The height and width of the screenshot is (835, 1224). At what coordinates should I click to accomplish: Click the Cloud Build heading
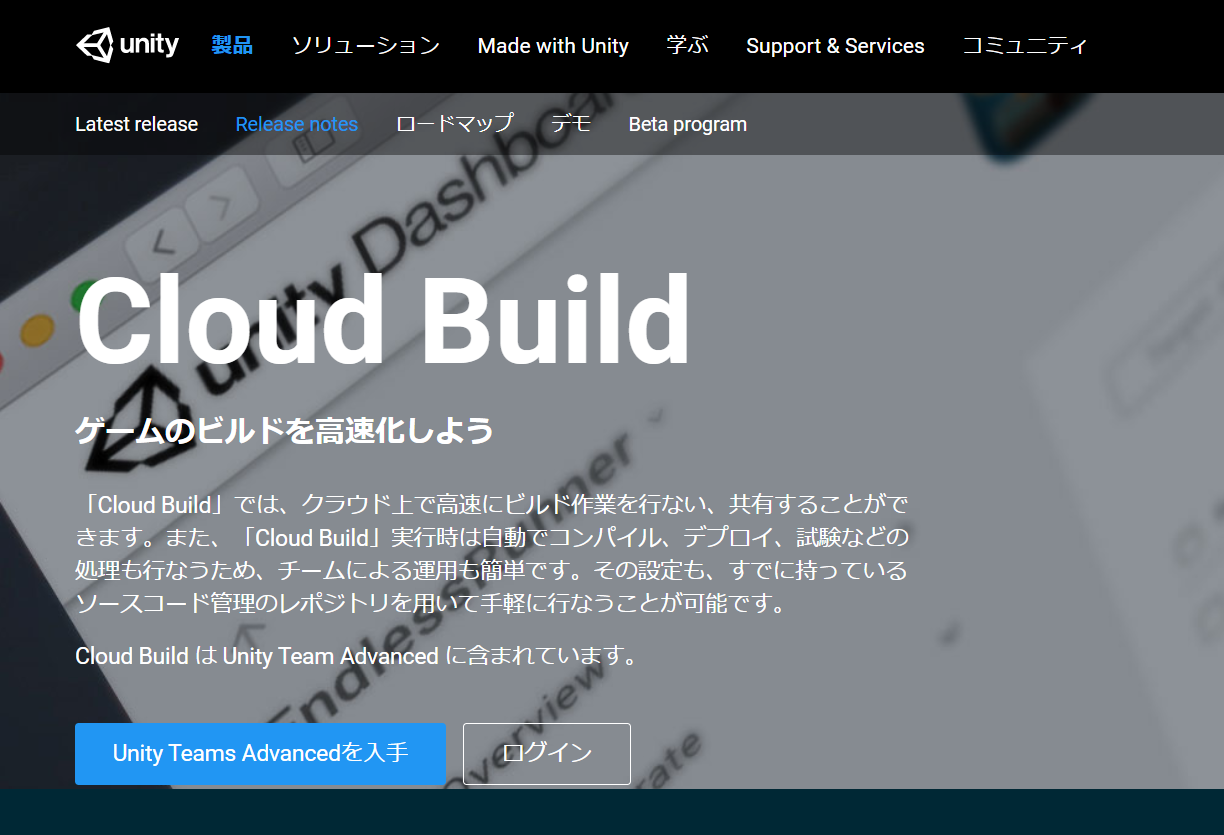pos(383,320)
